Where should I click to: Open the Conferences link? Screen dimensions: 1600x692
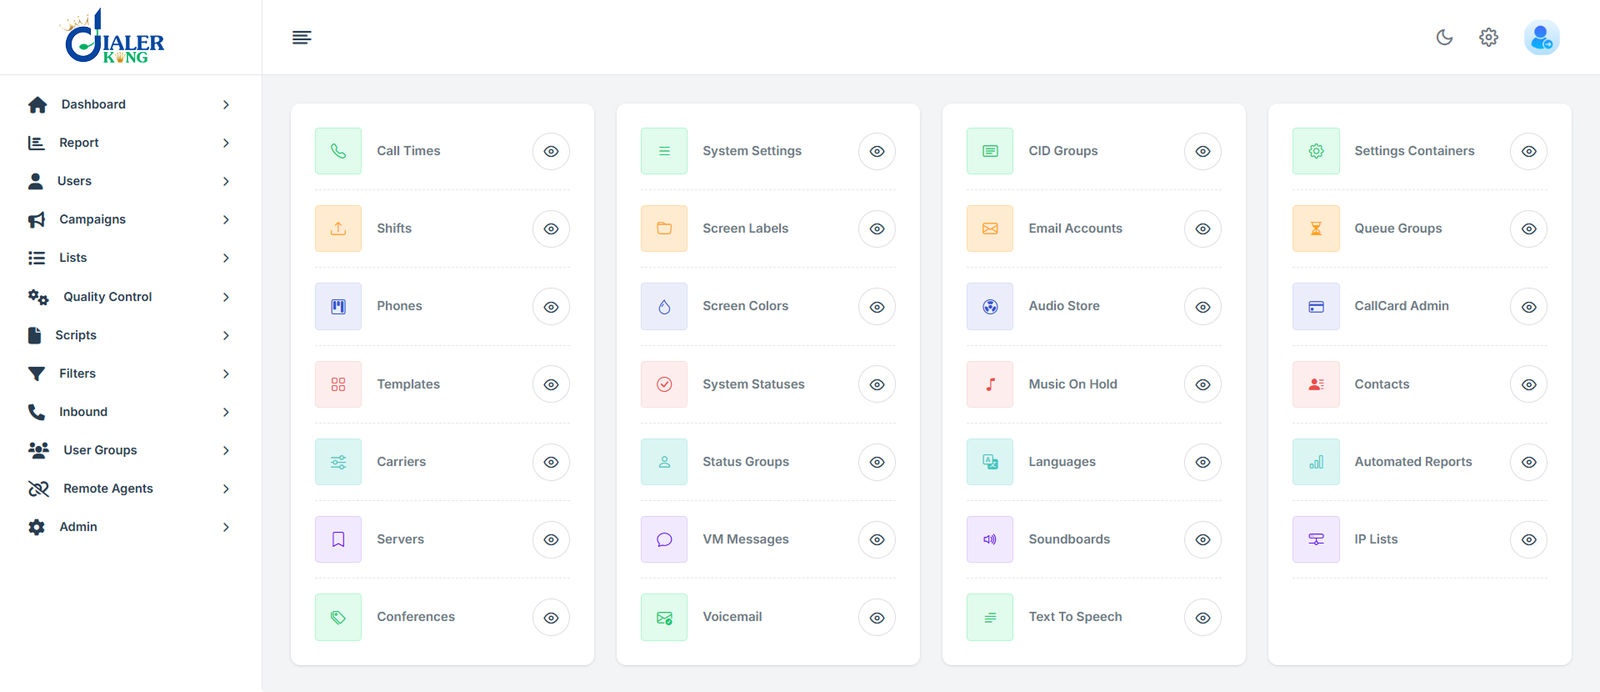click(416, 617)
